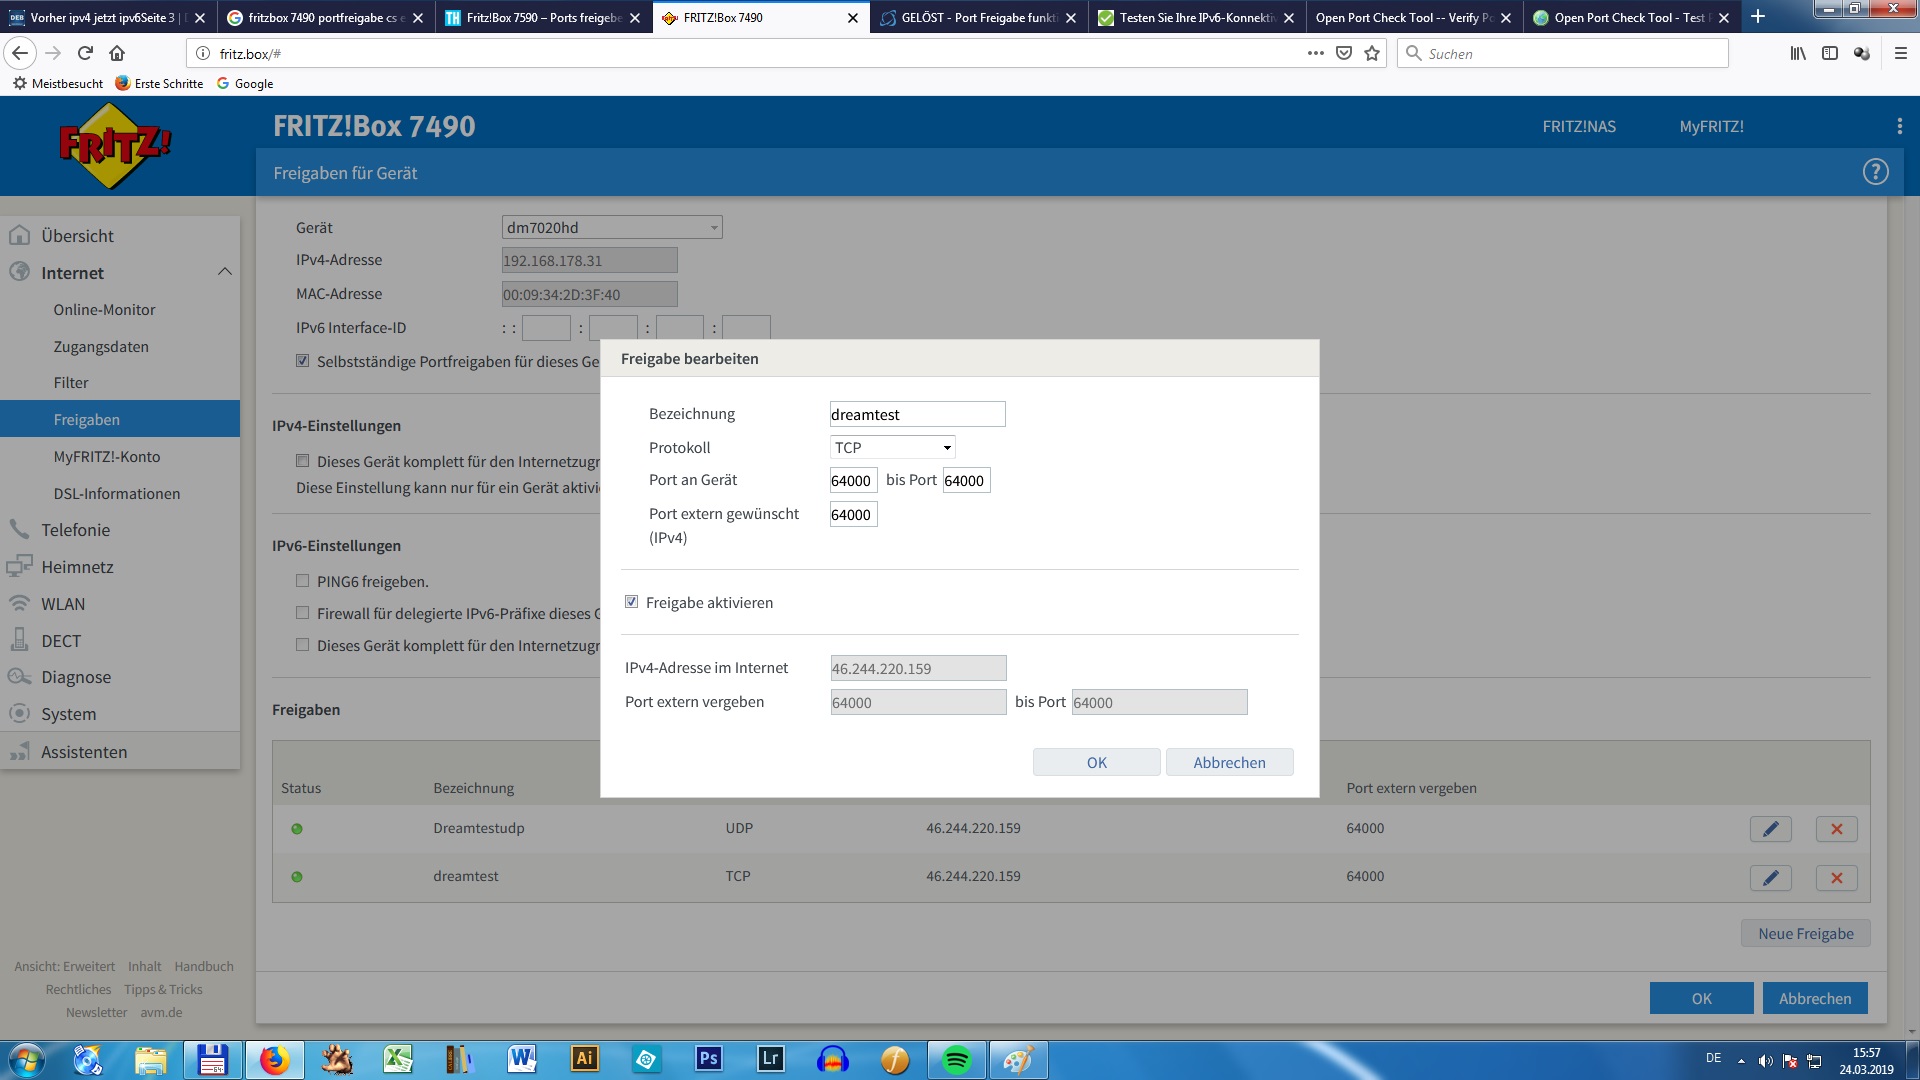Tick IPv6 'Dieses Gerät komplett' checkbox

tap(302, 645)
